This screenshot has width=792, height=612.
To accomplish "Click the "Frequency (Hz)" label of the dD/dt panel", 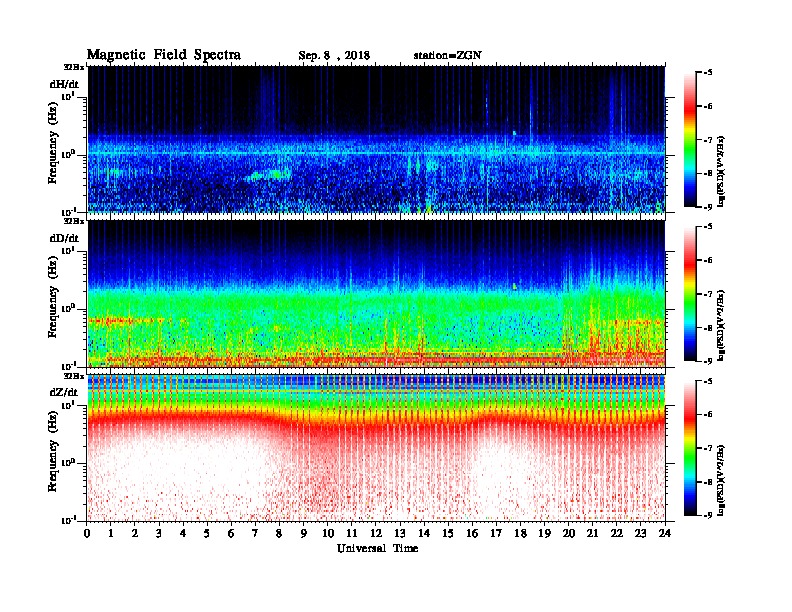I will [53, 298].
